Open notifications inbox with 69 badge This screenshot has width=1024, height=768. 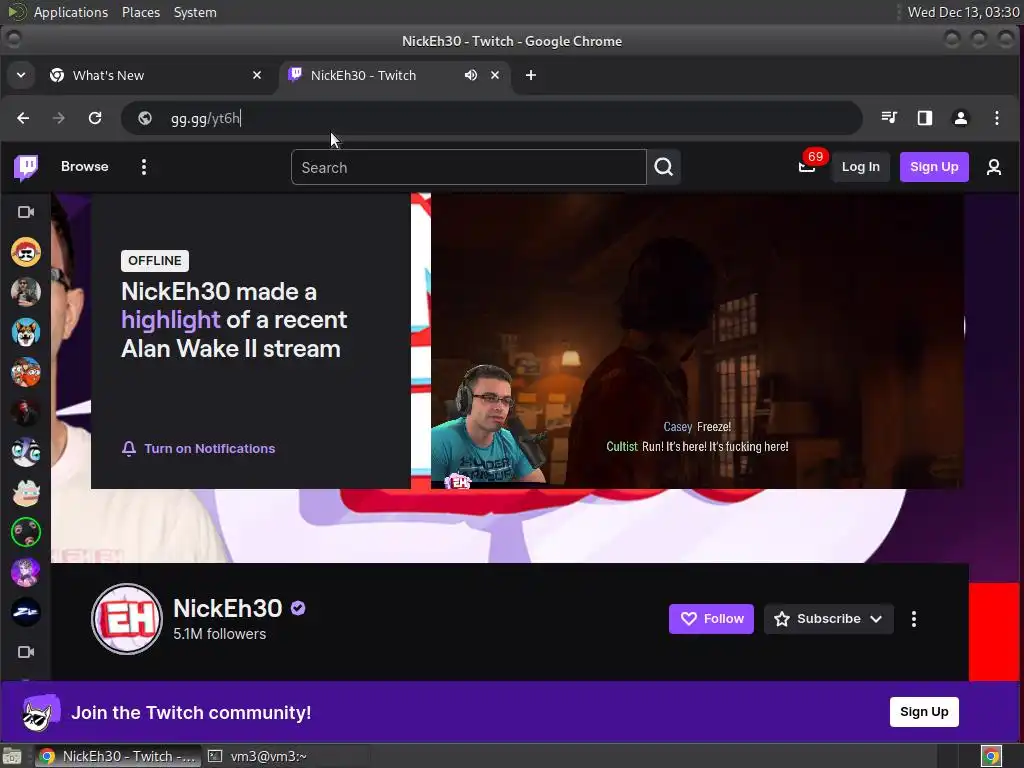(x=807, y=167)
